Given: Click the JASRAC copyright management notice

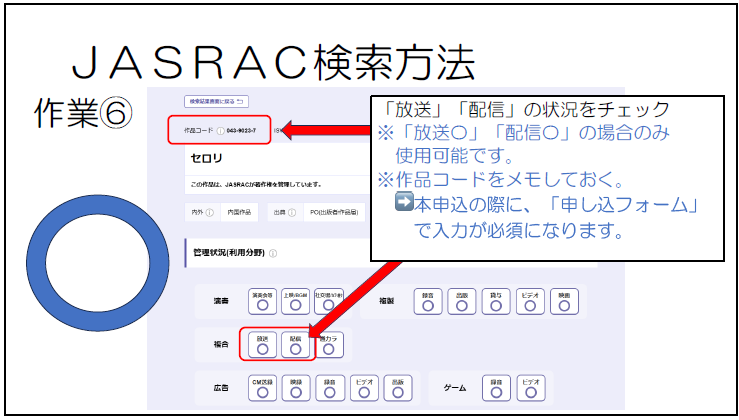Looking at the screenshot, I should (256, 184).
